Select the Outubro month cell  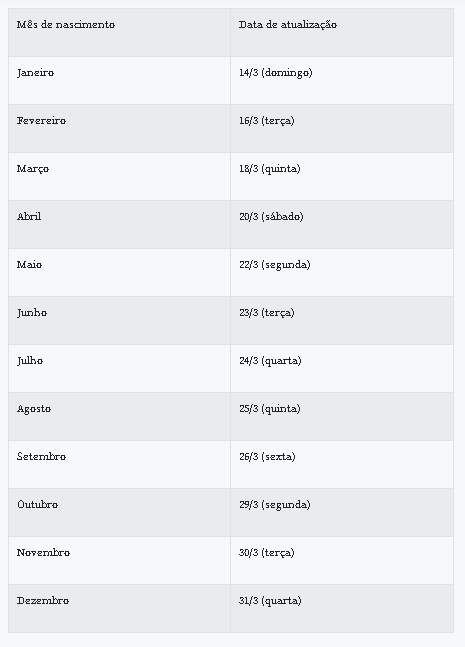click(x=119, y=512)
